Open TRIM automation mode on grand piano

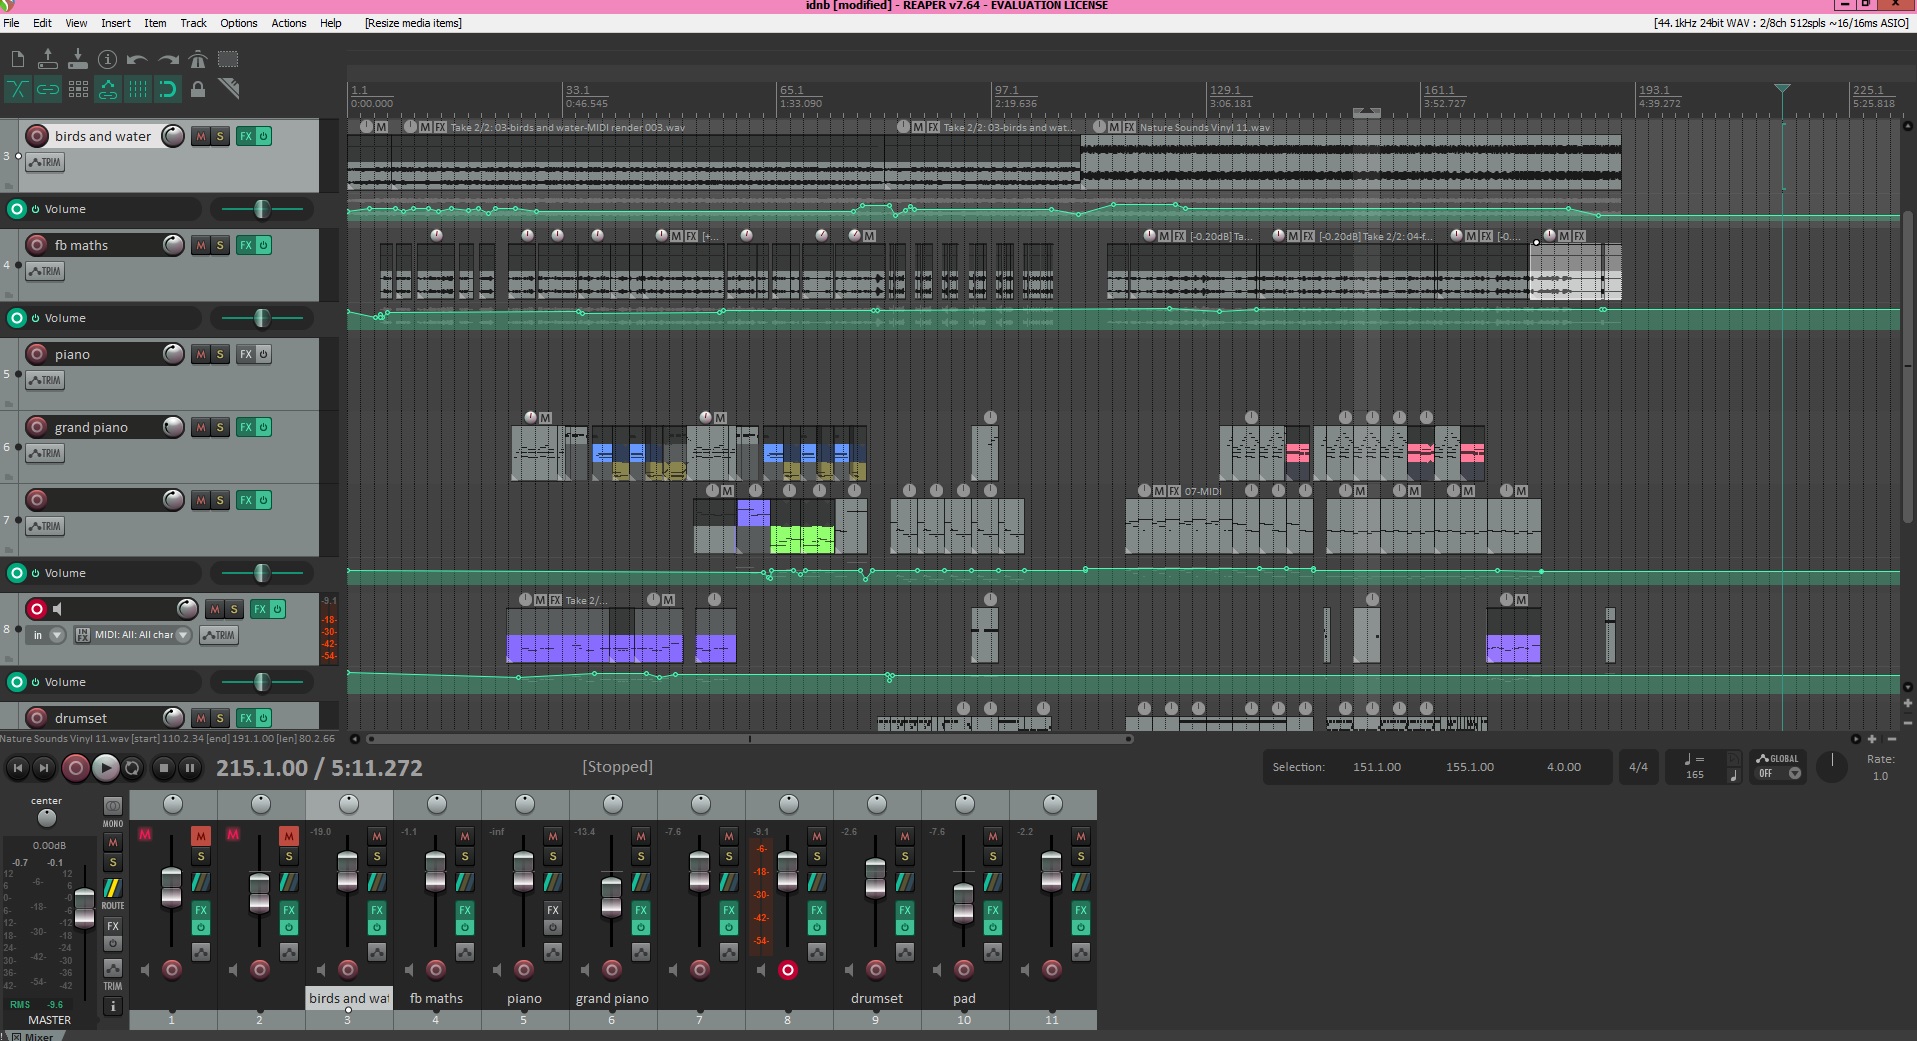pyautogui.click(x=45, y=453)
